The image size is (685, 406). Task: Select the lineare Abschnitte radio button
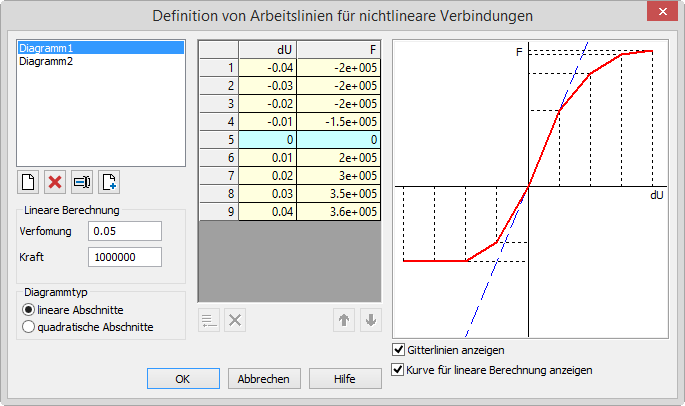point(28,310)
